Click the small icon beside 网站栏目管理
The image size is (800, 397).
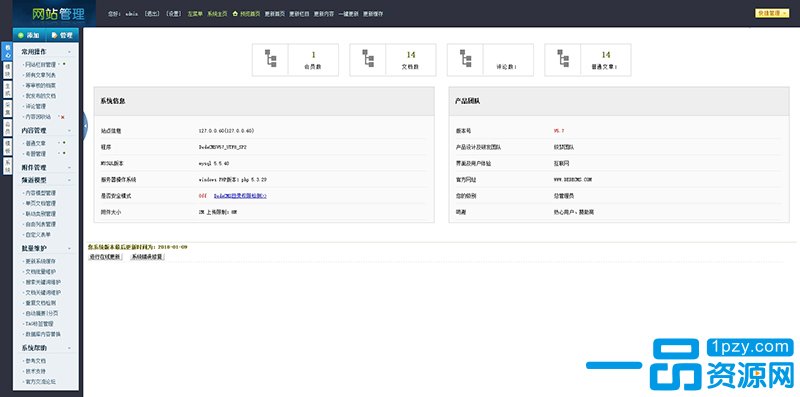click(x=64, y=64)
